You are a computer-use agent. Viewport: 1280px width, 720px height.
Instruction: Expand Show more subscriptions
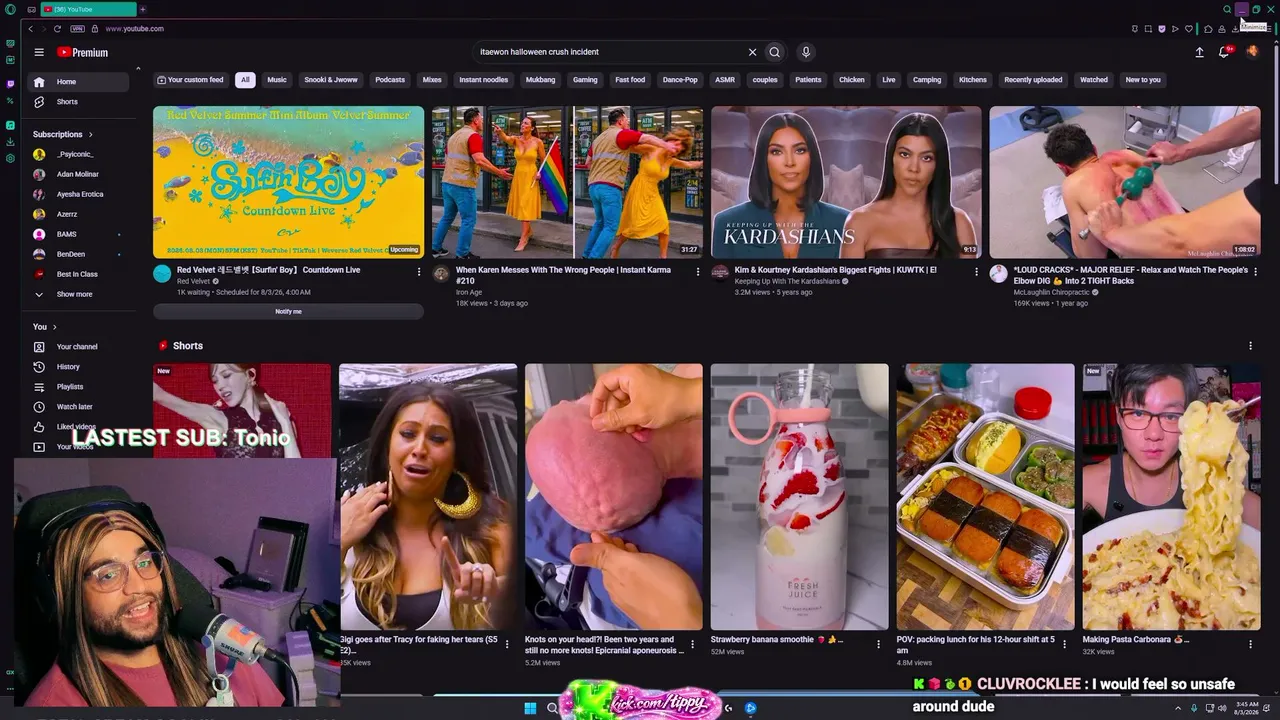coord(80,294)
